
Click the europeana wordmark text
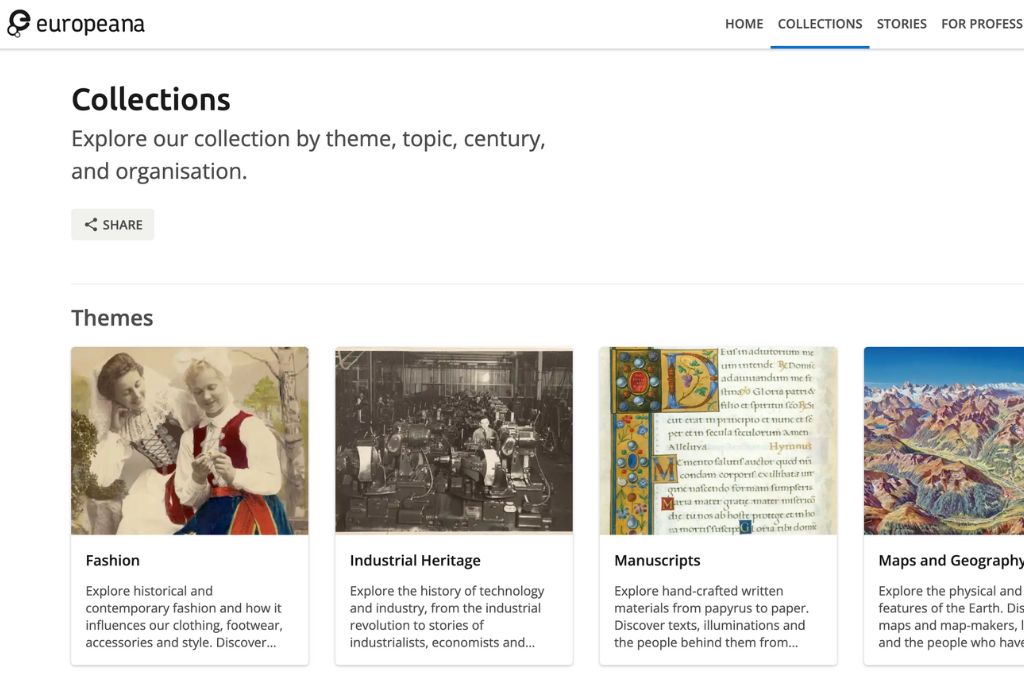coord(90,25)
